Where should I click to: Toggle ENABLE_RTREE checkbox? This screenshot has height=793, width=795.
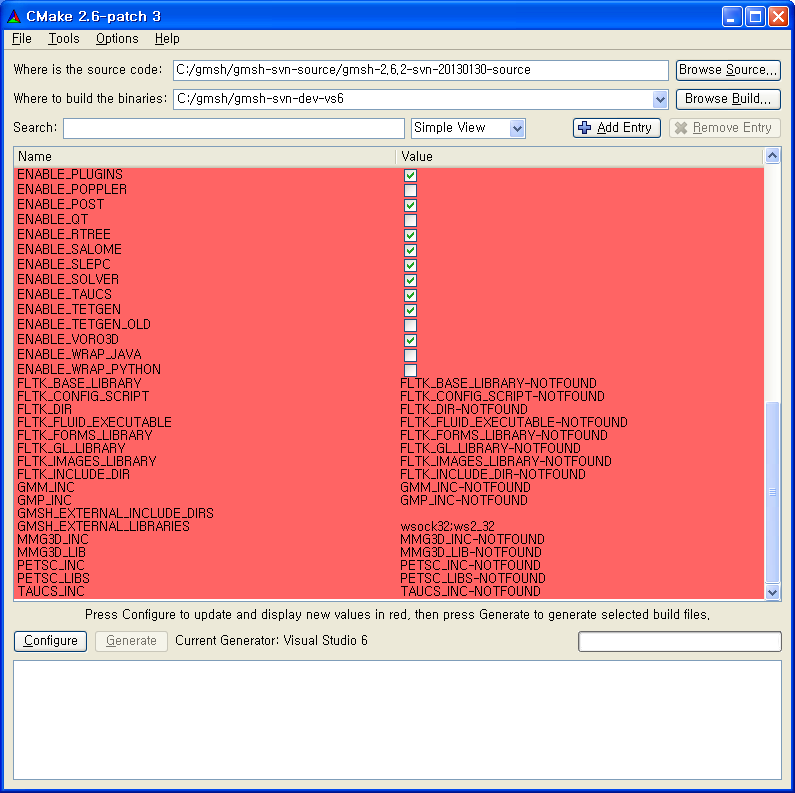pyautogui.click(x=410, y=235)
